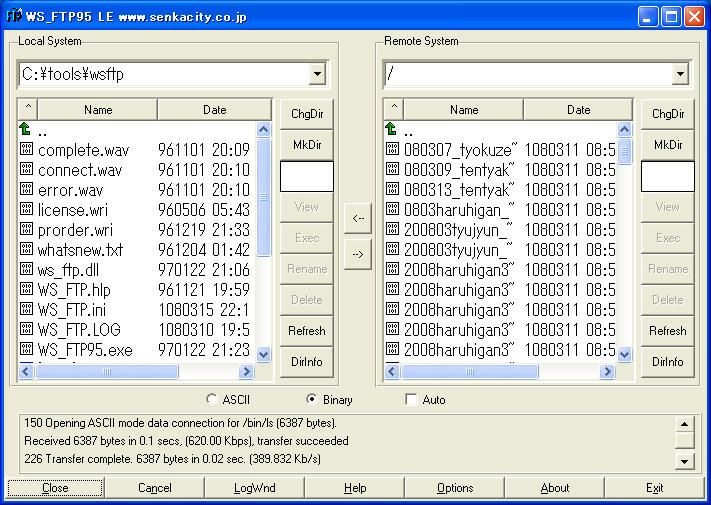Click the local list scroll left arrow
Viewport: 711px width, 505px height.
point(26,372)
